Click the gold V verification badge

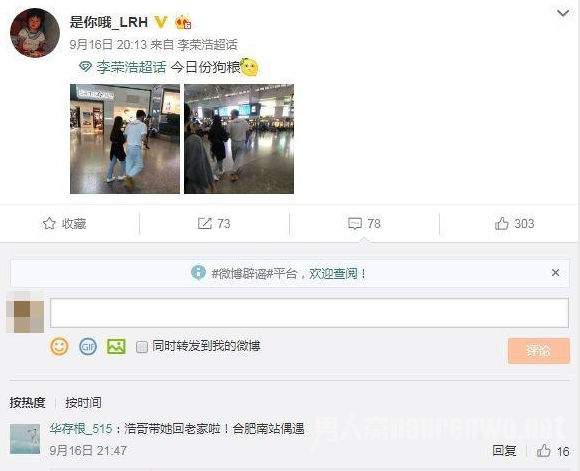[x=161, y=22]
